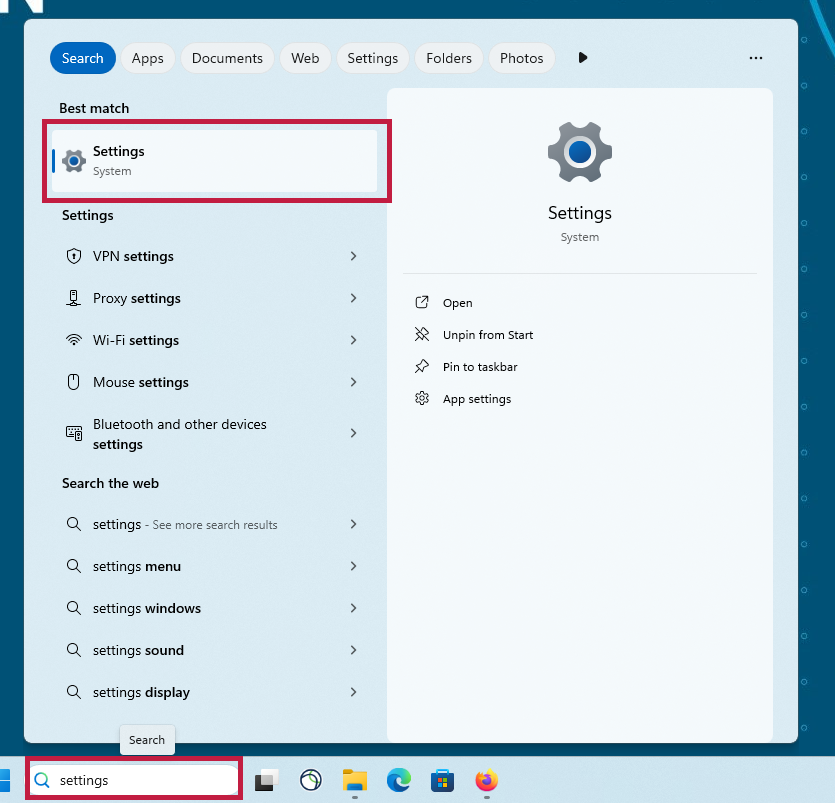
Task: Open the Settings best match result
Action: click(x=215, y=161)
